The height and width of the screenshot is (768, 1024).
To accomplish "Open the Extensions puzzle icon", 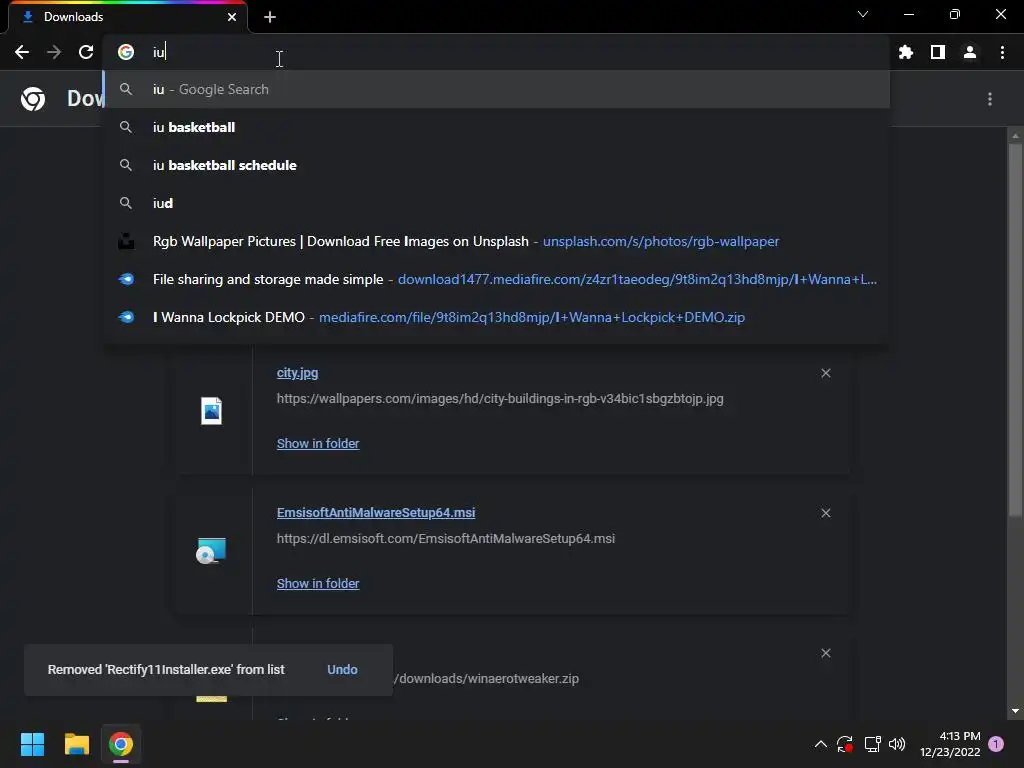I will pos(906,52).
